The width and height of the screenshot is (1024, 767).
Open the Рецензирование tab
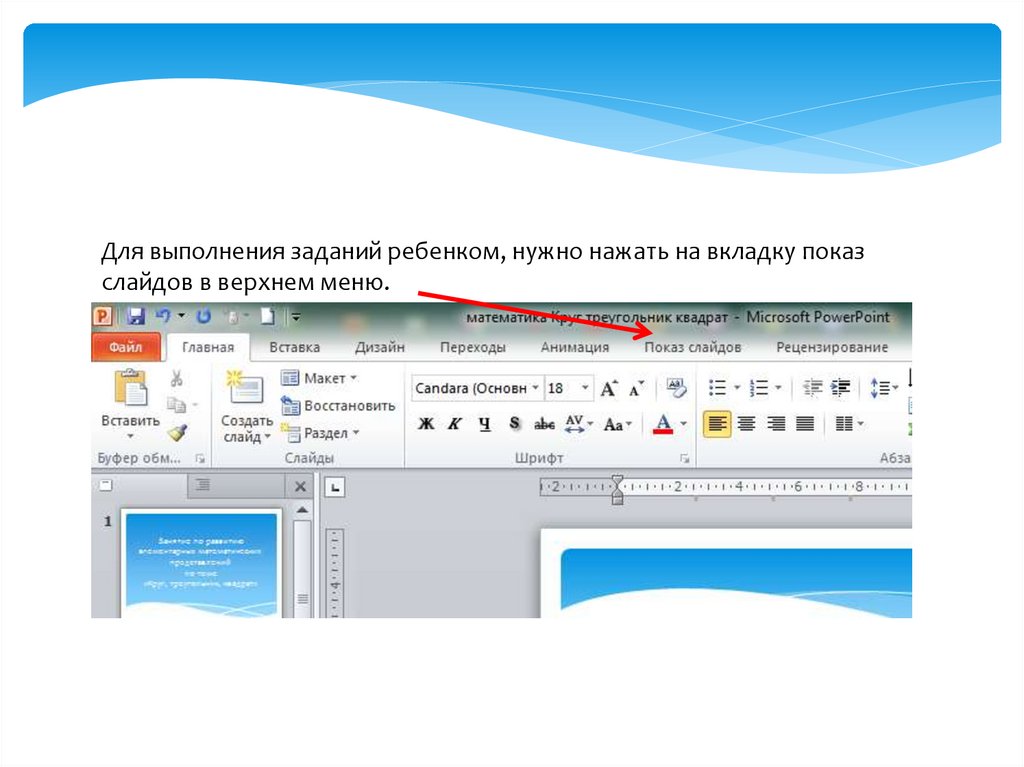point(832,347)
